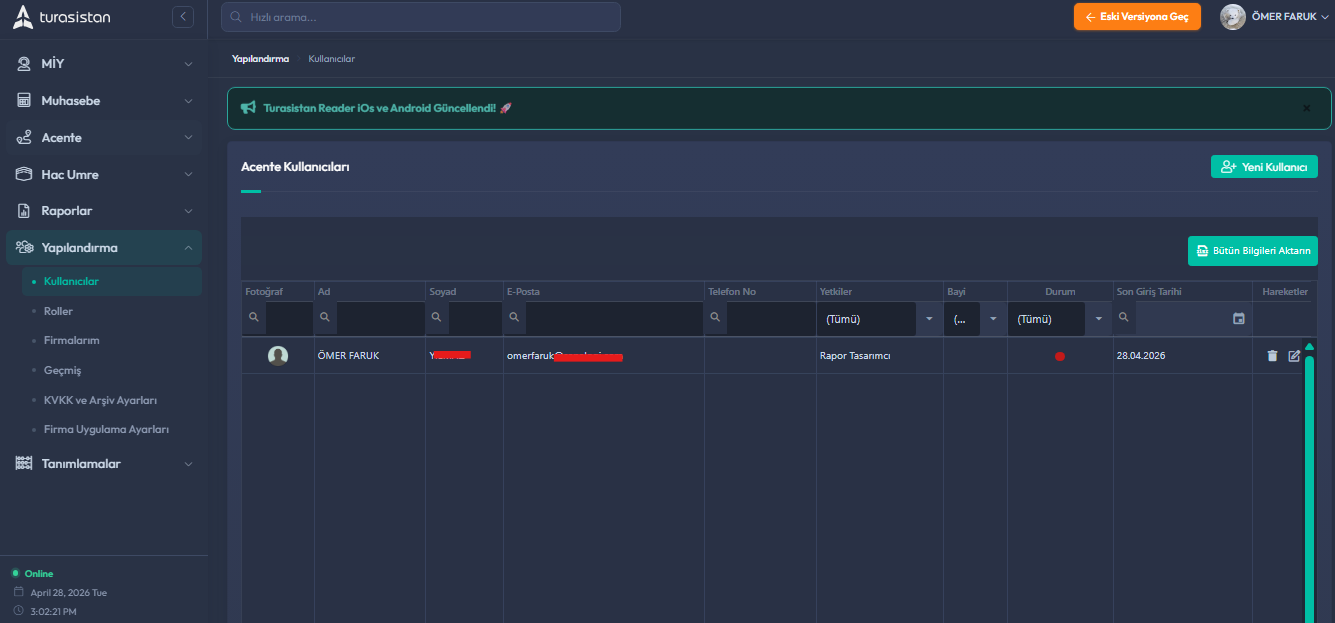This screenshot has height=623, width=1335.
Task: Open calendar picker in Son Giriş Tarihi filter
Action: (x=1239, y=319)
